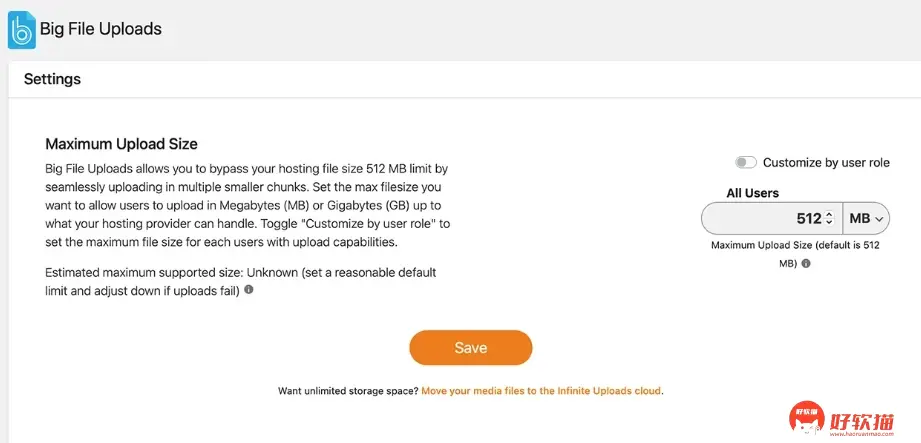Enable the Customize by user role toggle
921x443 pixels.
coord(746,162)
